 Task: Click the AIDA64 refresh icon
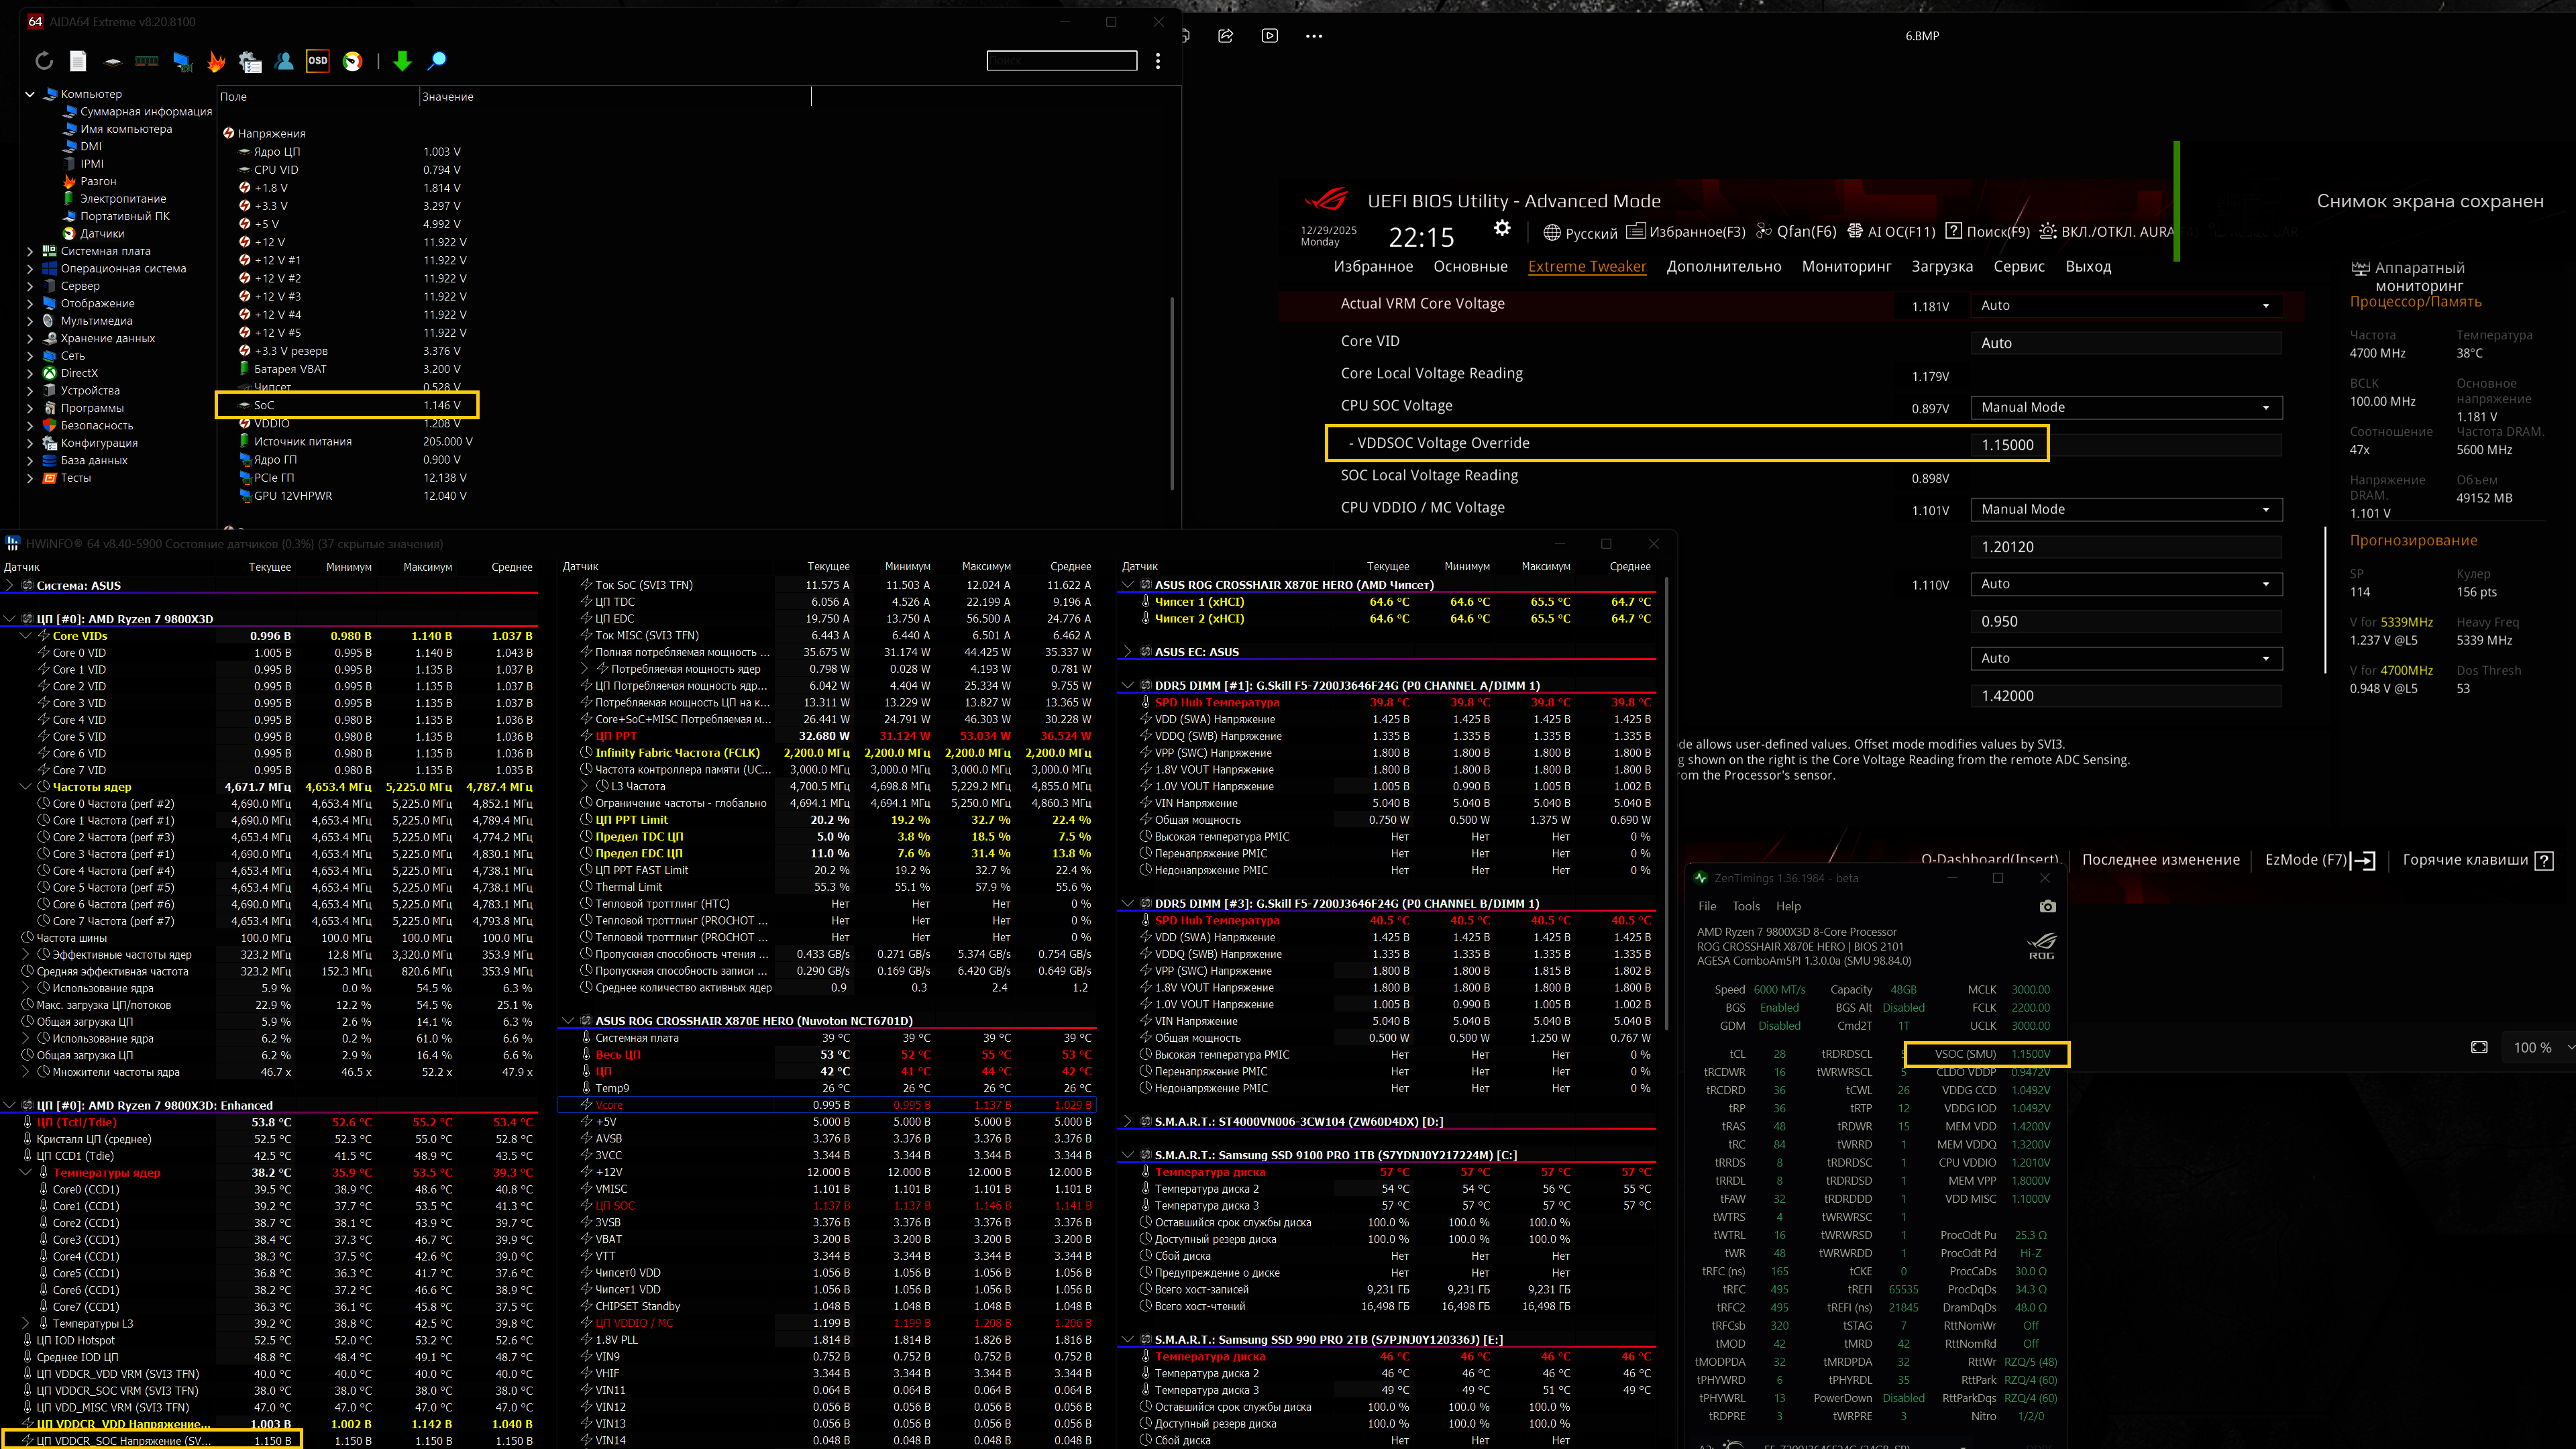[x=44, y=61]
